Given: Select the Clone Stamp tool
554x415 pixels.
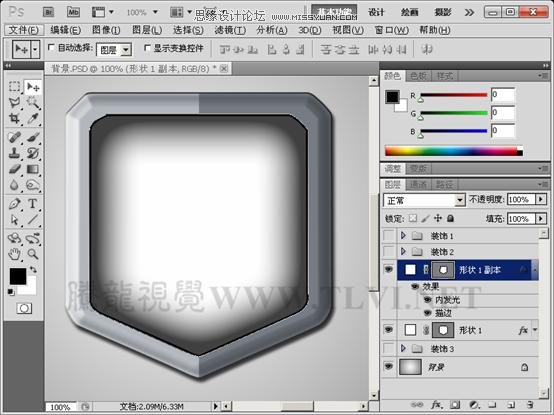Looking at the screenshot, I should [14, 153].
